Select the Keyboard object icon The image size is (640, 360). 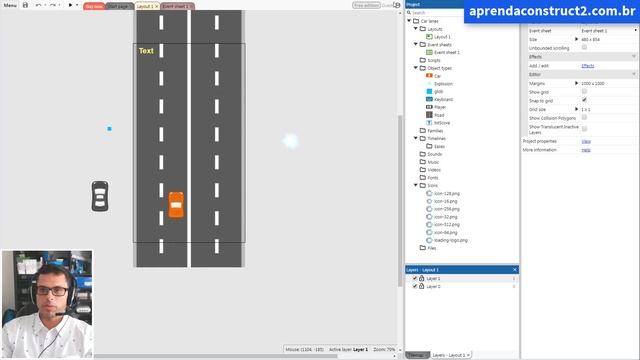point(429,99)
